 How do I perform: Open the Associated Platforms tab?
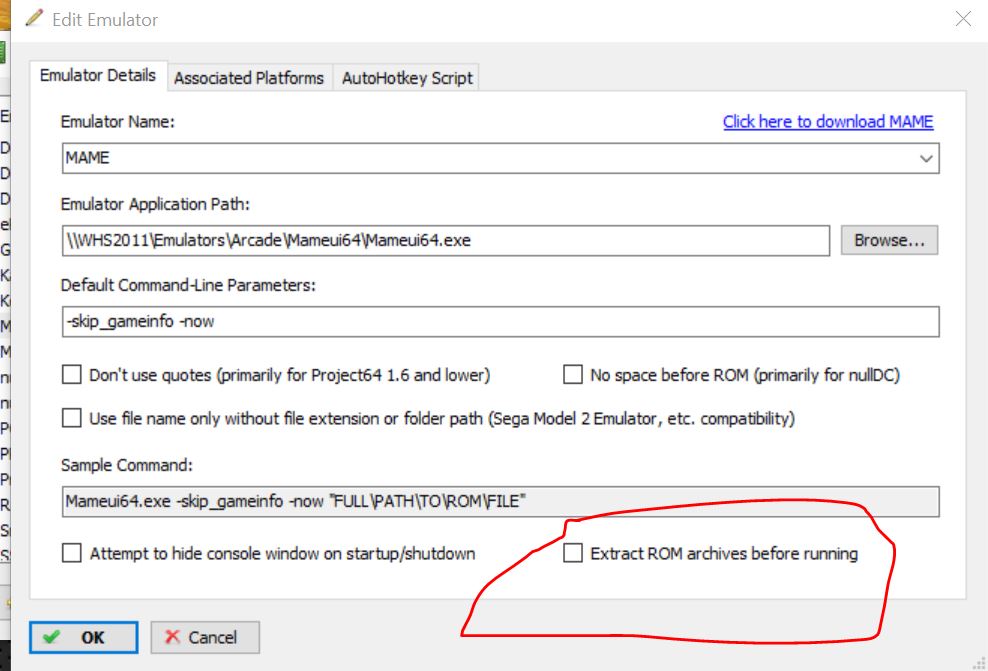pyautogui.click(x=250, y=78)
